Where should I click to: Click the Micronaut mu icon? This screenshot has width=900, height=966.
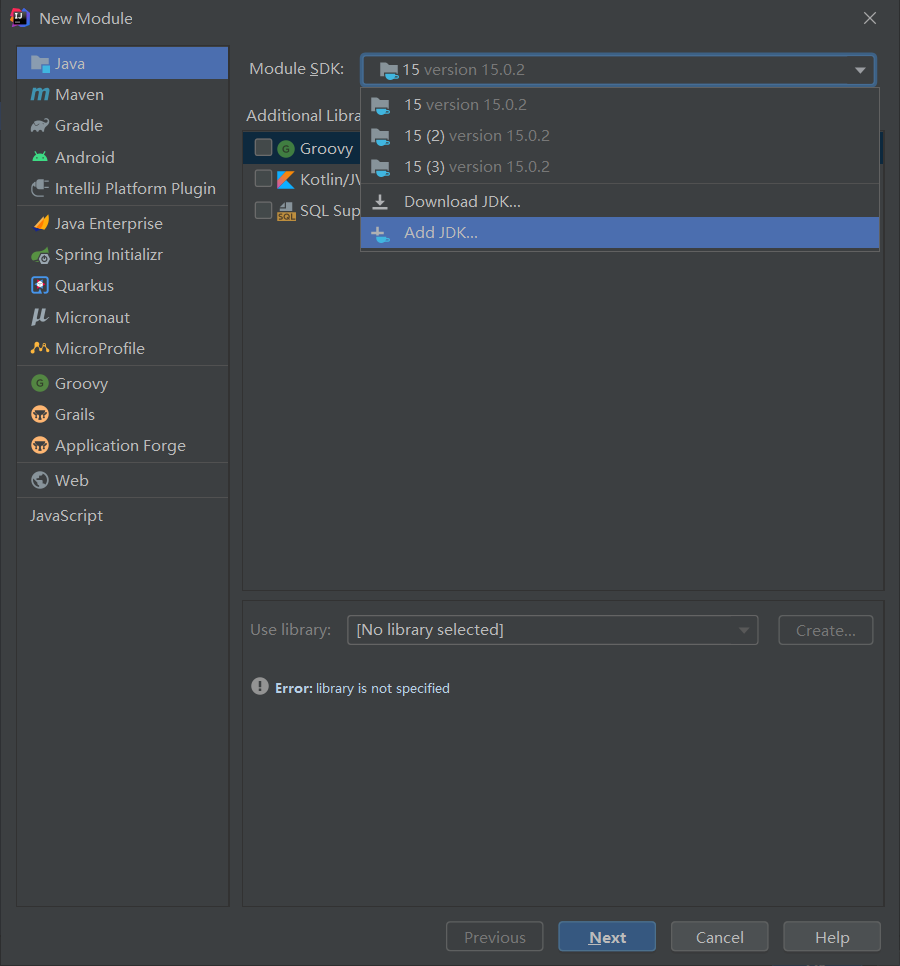tap(40, 317)
